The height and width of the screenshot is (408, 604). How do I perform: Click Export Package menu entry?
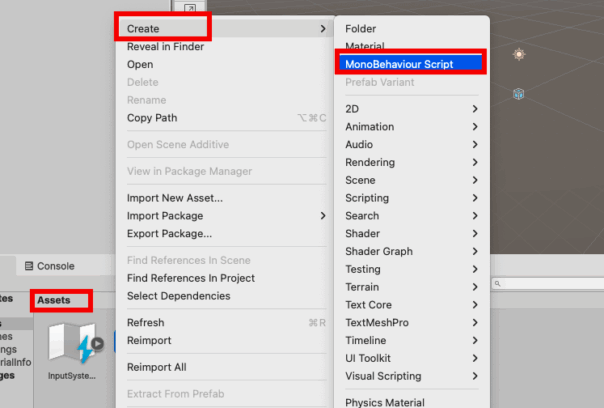tap(169, 234)
